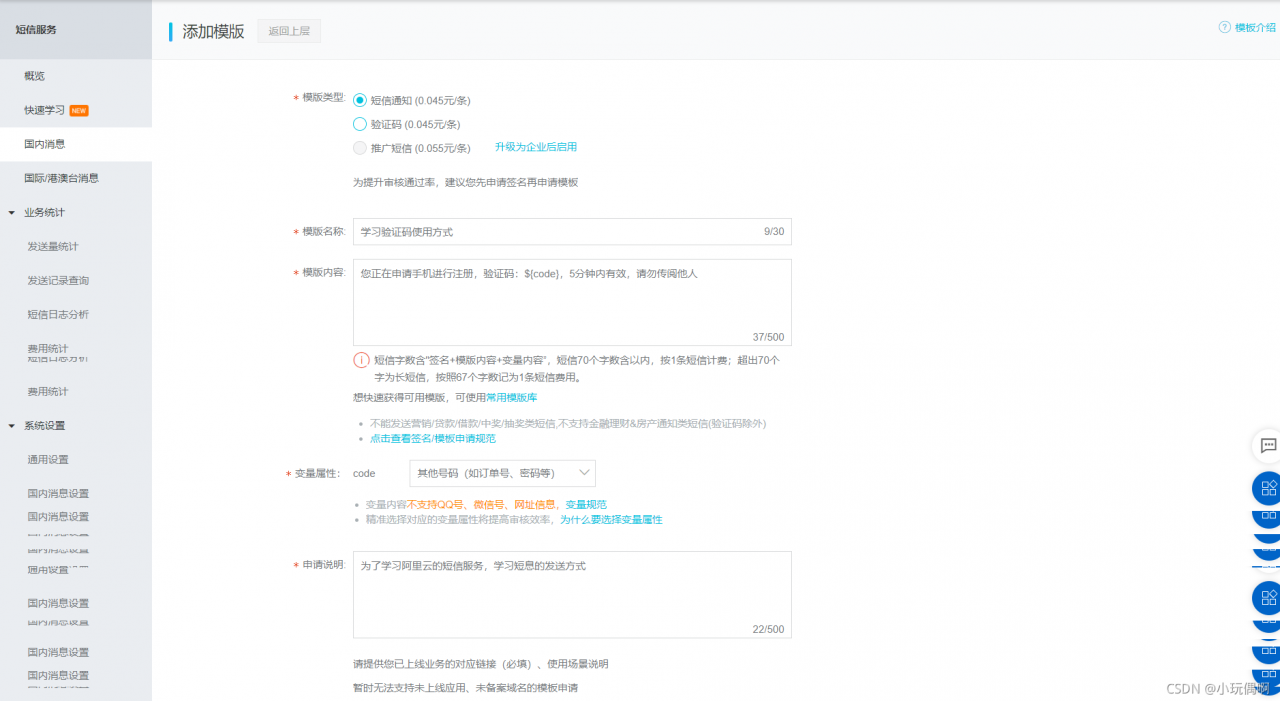
Task: Open the 升级为企业后启用 link
Action: 535,146
